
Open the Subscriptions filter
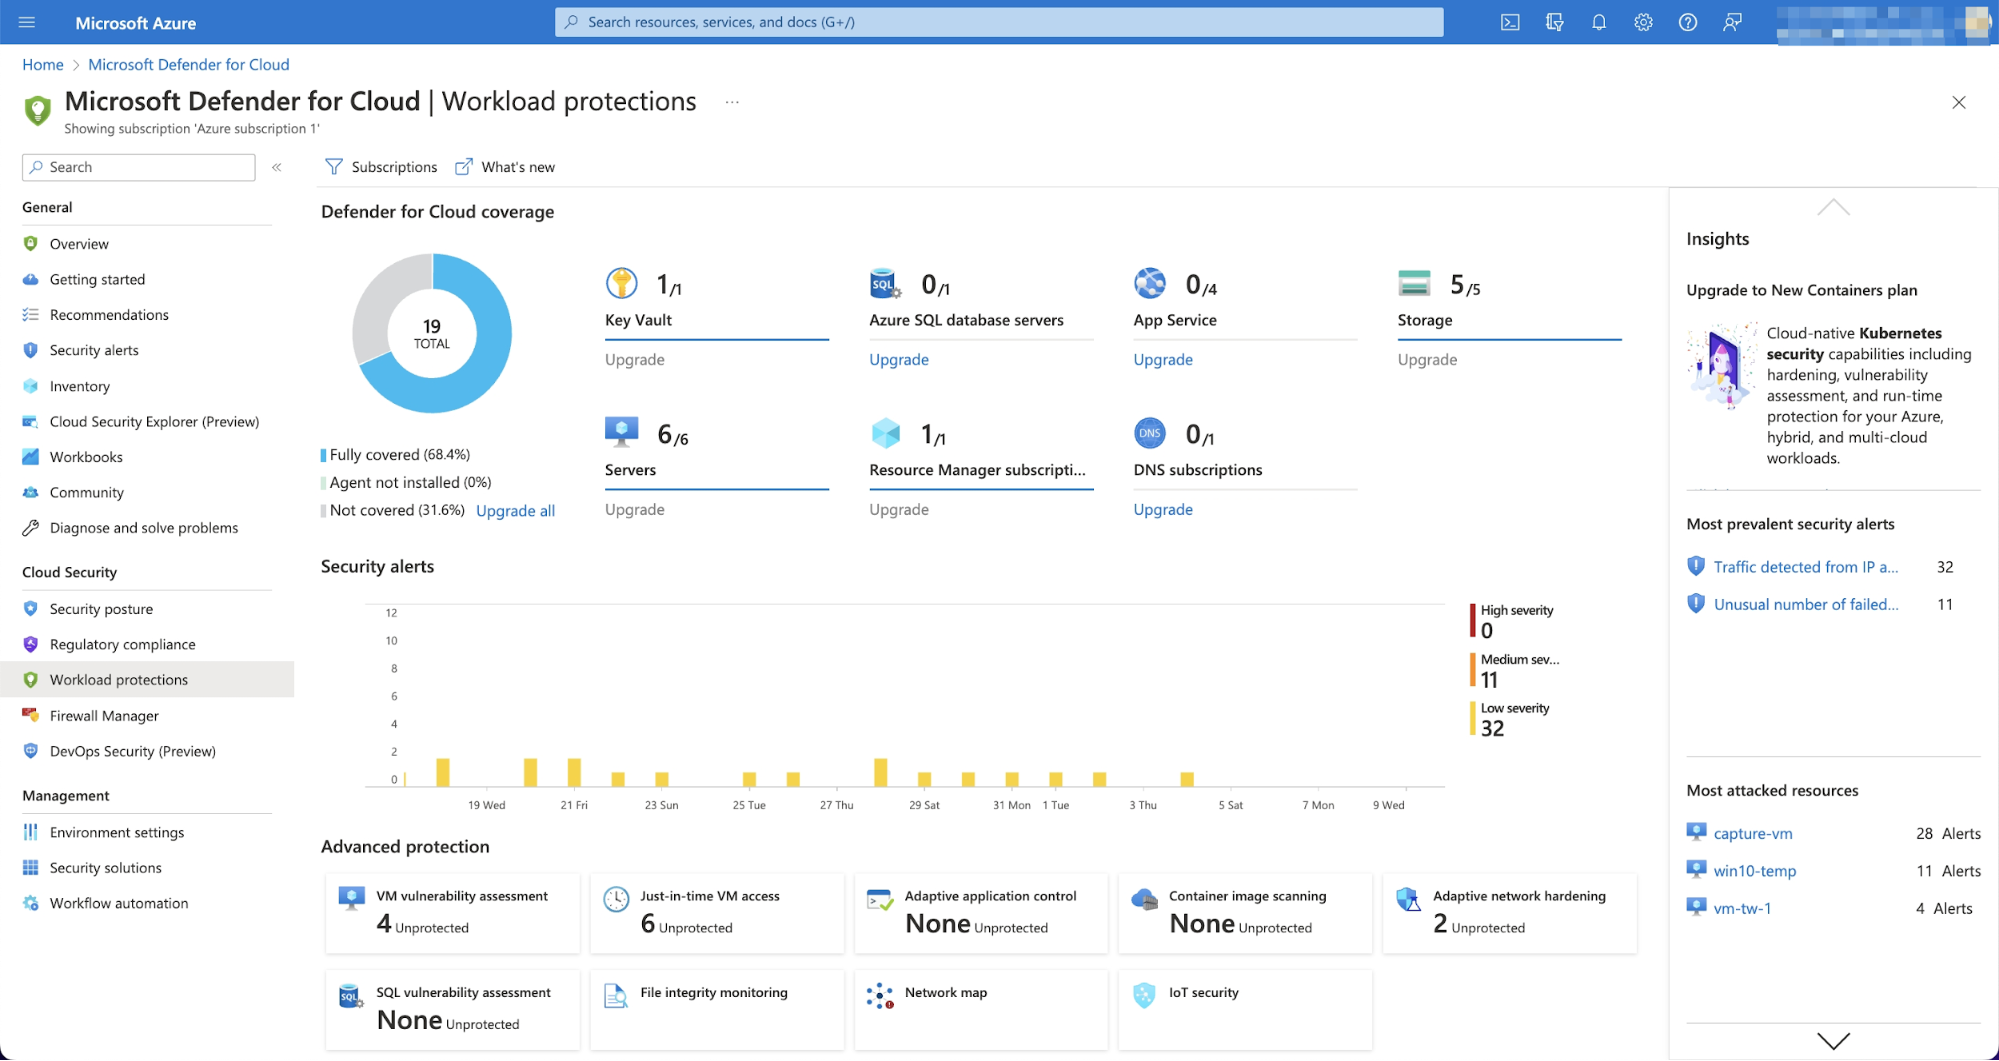pyautogui.click(x=381, y=167)
